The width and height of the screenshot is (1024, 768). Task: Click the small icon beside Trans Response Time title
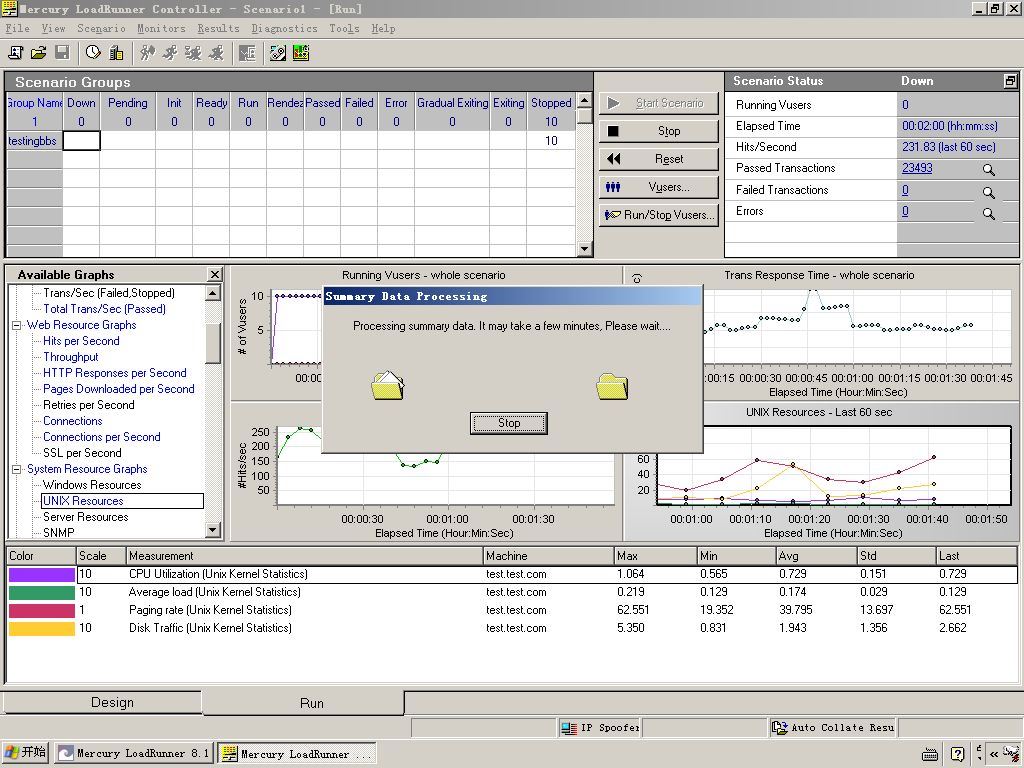637,278
